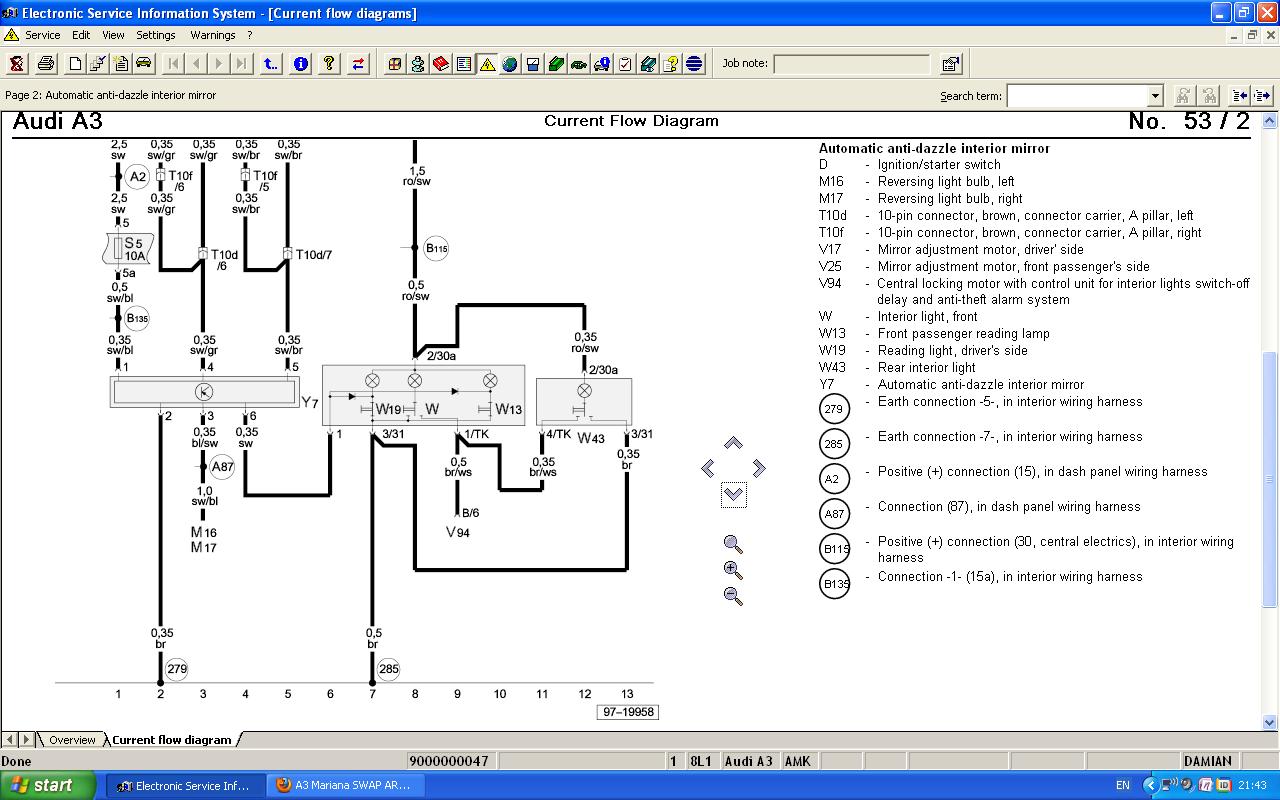The width and height of the screenshot is (1280, 800).
Task: Click the yellow car vehicle icon
Action: 144,64
